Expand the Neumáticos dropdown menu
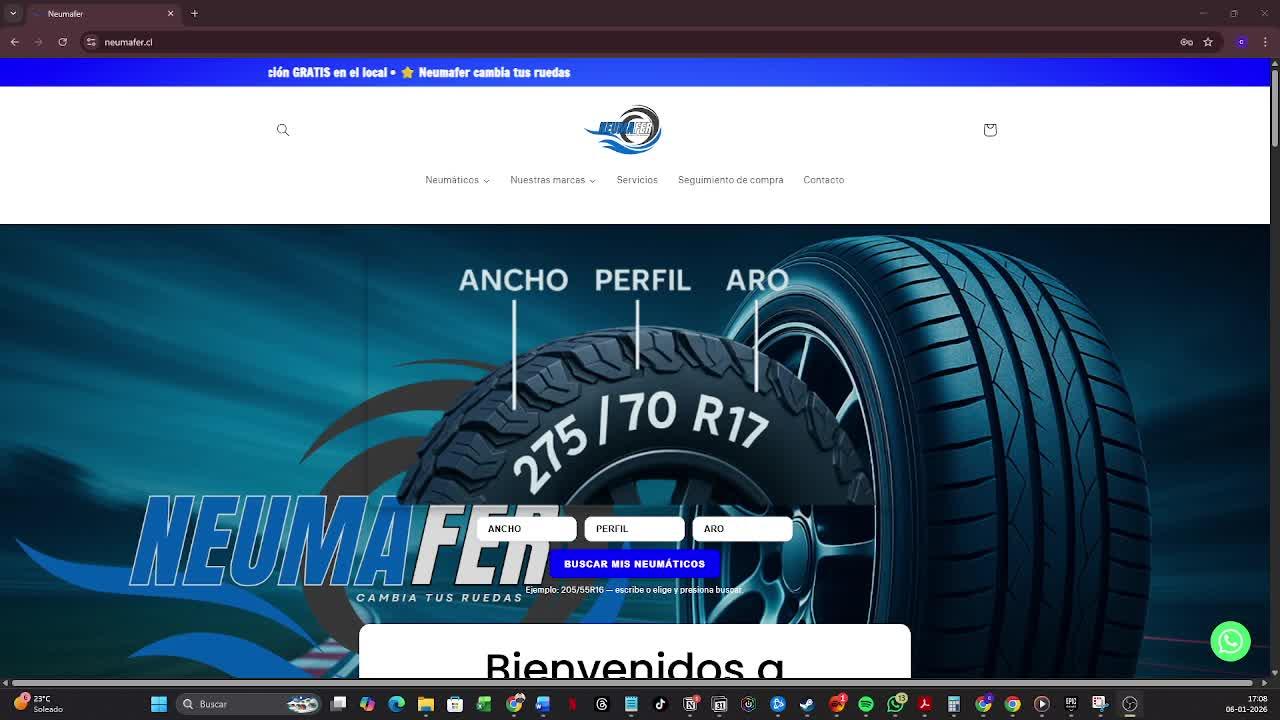This screenshot has width=1280, height=720. [457, 180]
